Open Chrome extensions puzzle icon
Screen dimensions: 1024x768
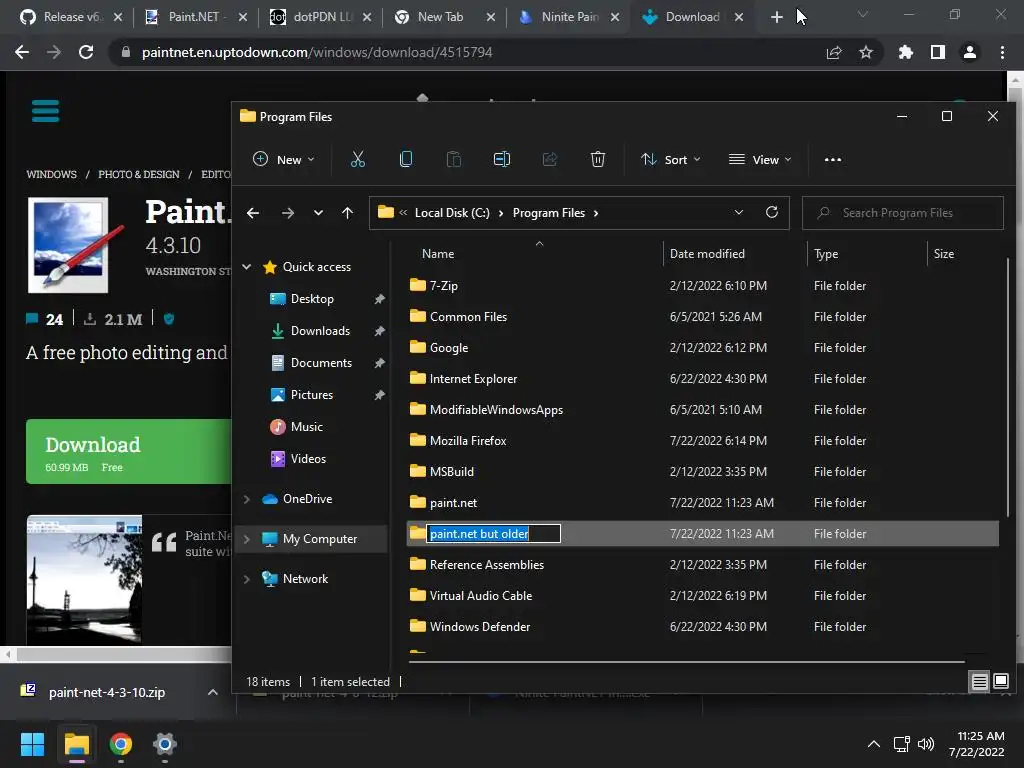coord(905,52)
